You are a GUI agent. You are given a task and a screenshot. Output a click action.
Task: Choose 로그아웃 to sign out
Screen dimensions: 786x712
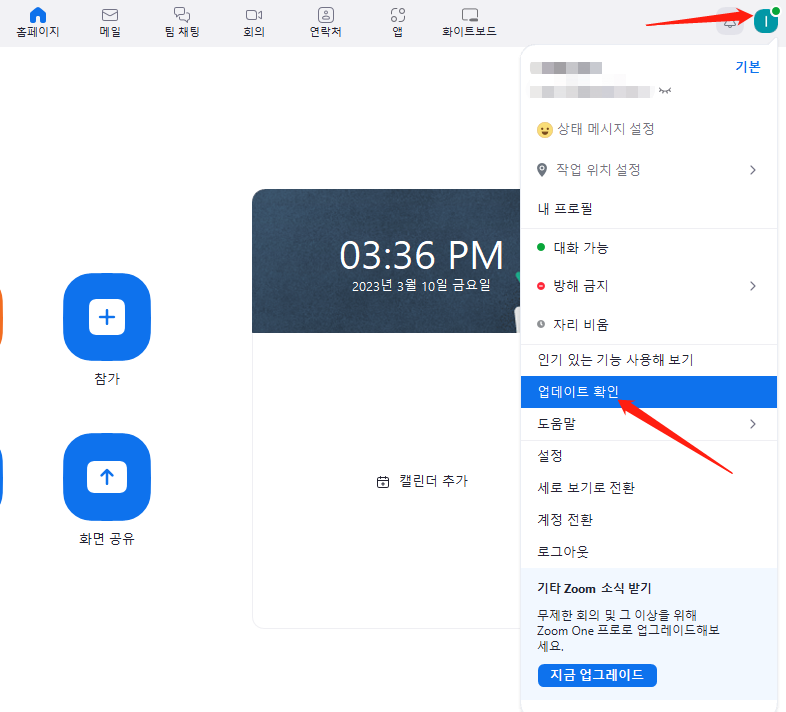649,552
